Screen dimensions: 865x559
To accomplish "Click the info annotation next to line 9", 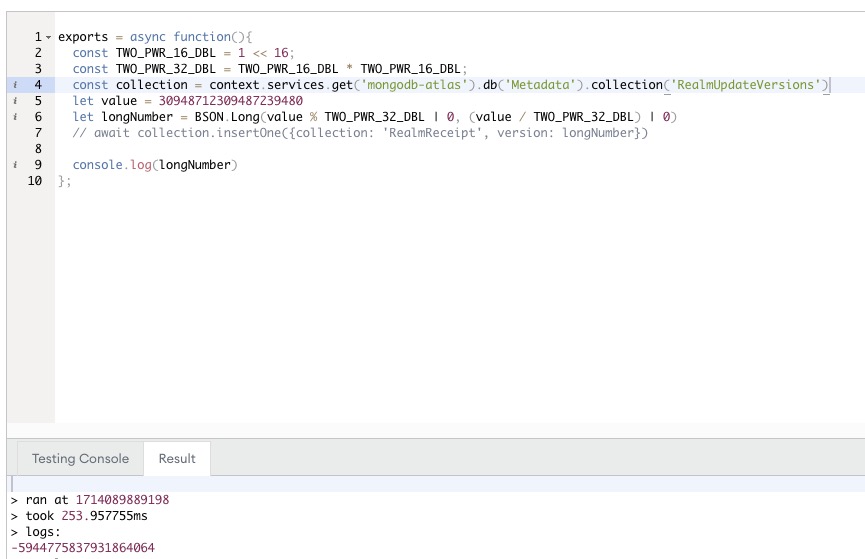I will 17,165.
